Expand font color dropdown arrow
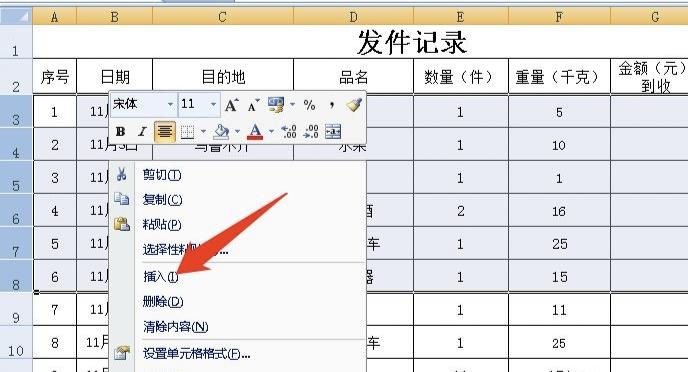This screenshot has height=372, width=688. [271, 132]
